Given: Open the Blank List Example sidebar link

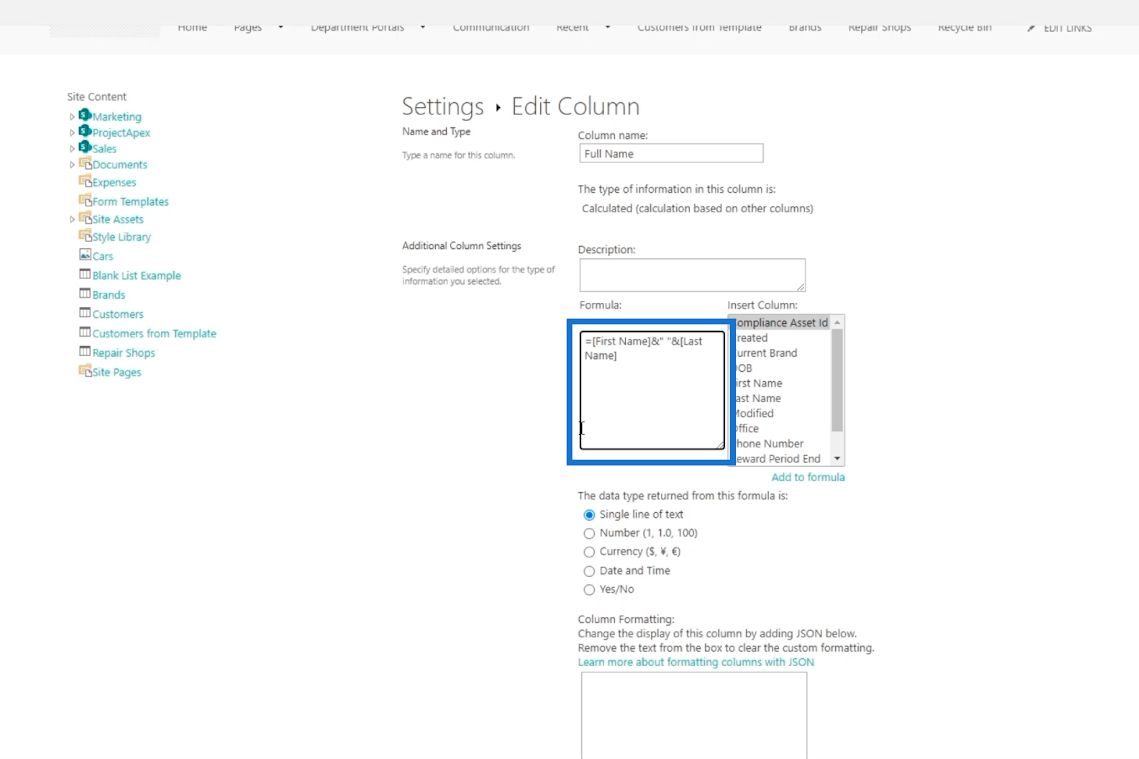Looking at the screenshot, I should [137, 276].
